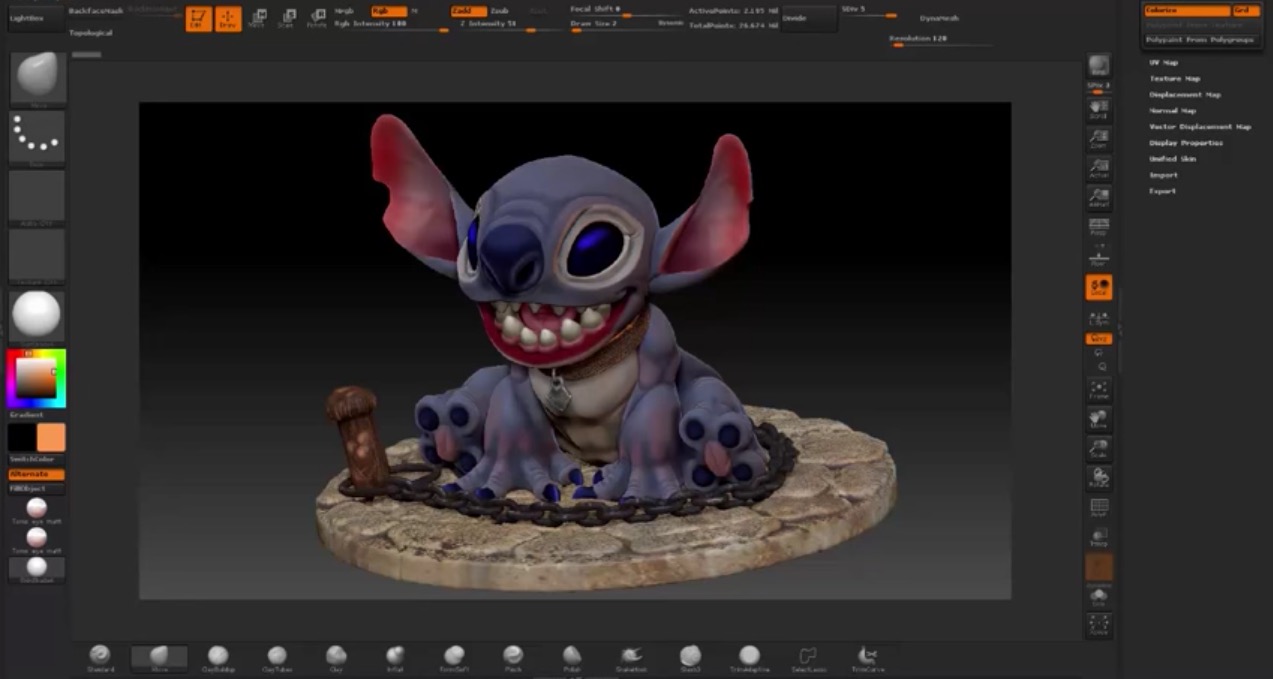Disable the Colorize polypaint toggle

pos(1188,10)
